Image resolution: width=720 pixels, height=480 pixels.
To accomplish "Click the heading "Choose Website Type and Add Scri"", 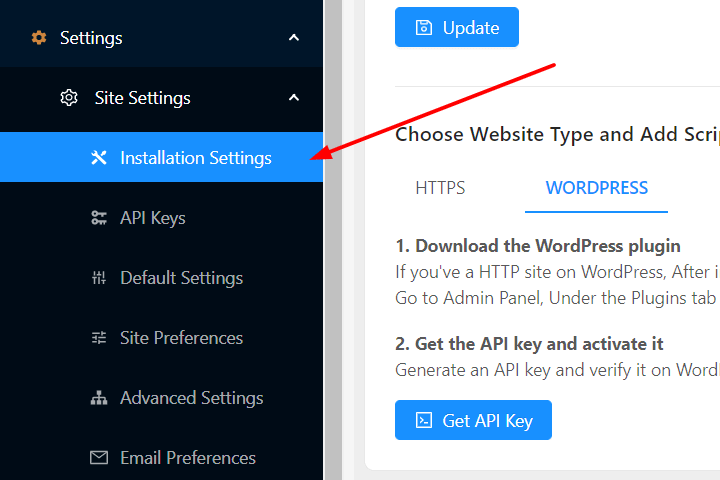I will (557, 135).
